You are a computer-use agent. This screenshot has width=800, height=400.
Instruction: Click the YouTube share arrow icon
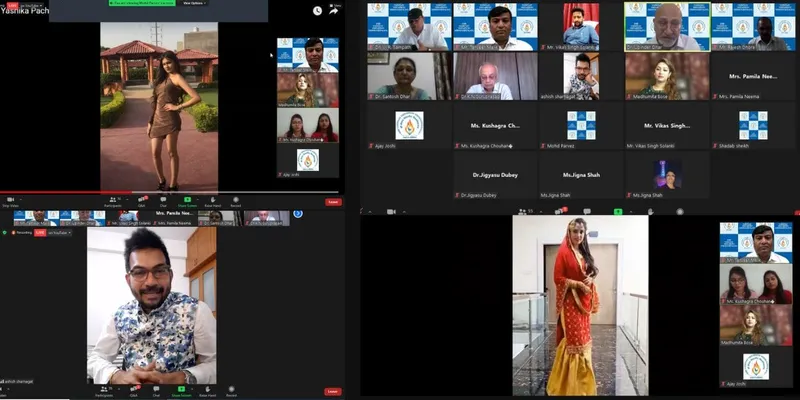coord(334,11)
